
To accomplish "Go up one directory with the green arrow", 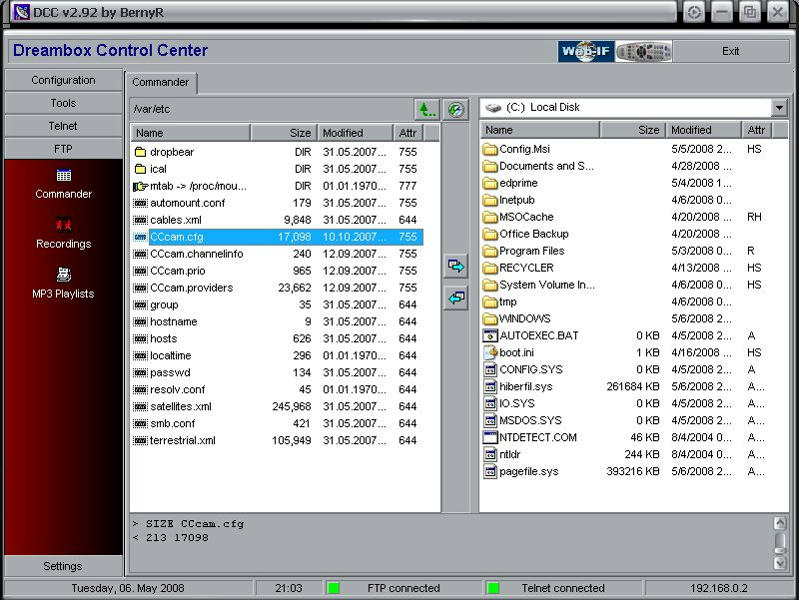I will [x=427, y=109].
